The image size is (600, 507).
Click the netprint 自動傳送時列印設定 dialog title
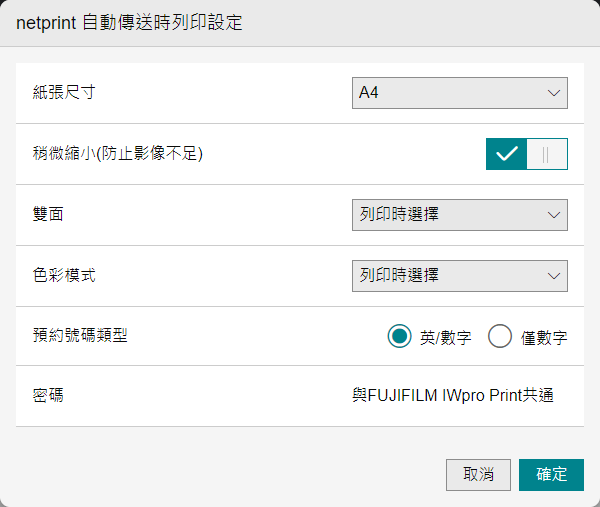[x=129, y=22]
